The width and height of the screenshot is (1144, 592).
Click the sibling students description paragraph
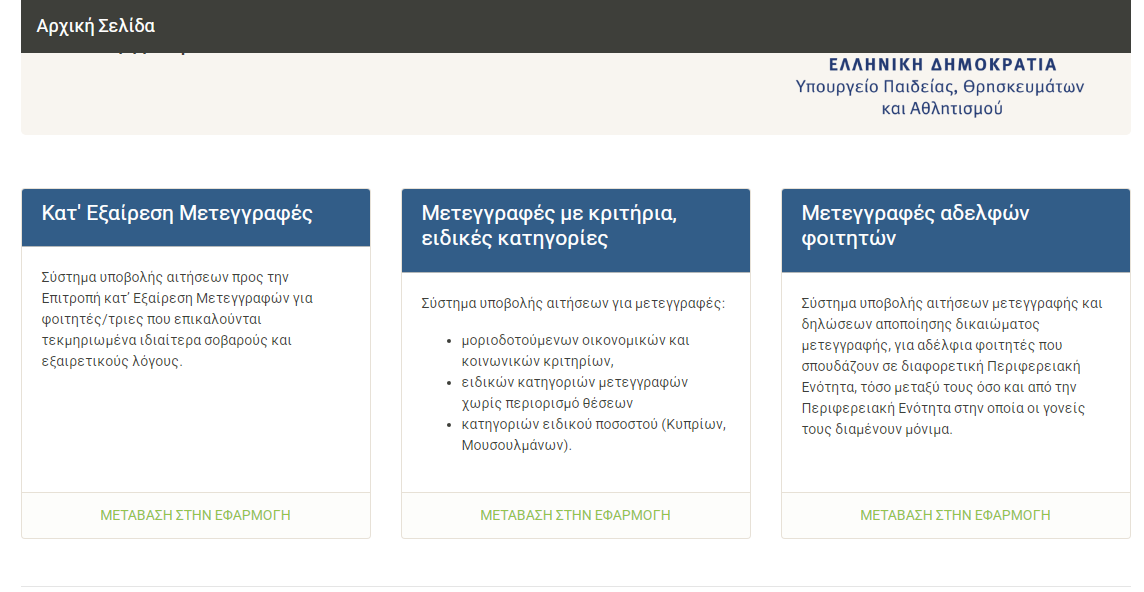pyautogui.click(x=951, y=366)
